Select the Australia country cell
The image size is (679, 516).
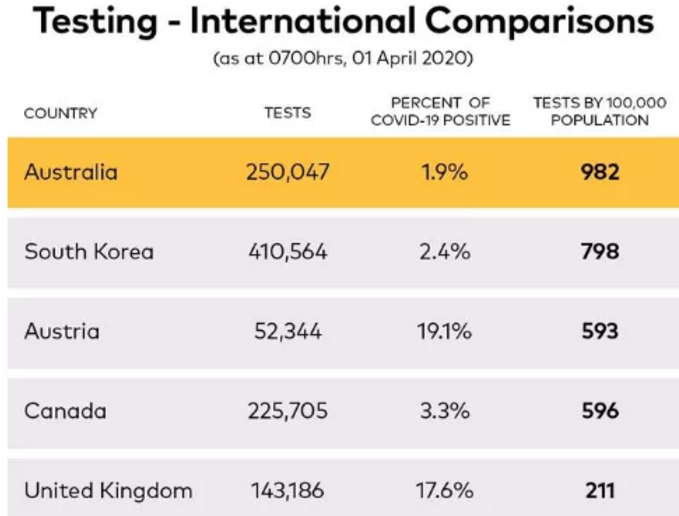(x=71, y=172)
